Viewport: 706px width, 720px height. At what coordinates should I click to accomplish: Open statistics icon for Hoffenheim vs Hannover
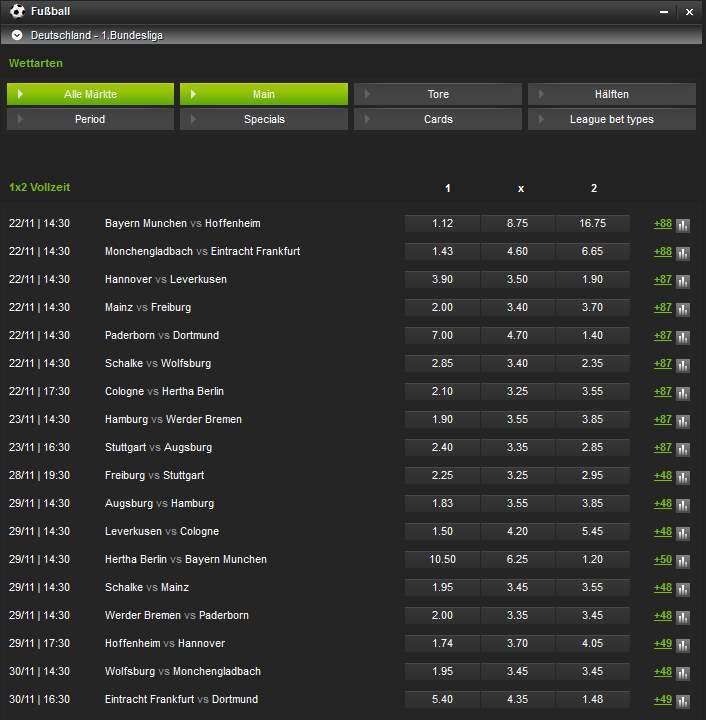(683, 646)
